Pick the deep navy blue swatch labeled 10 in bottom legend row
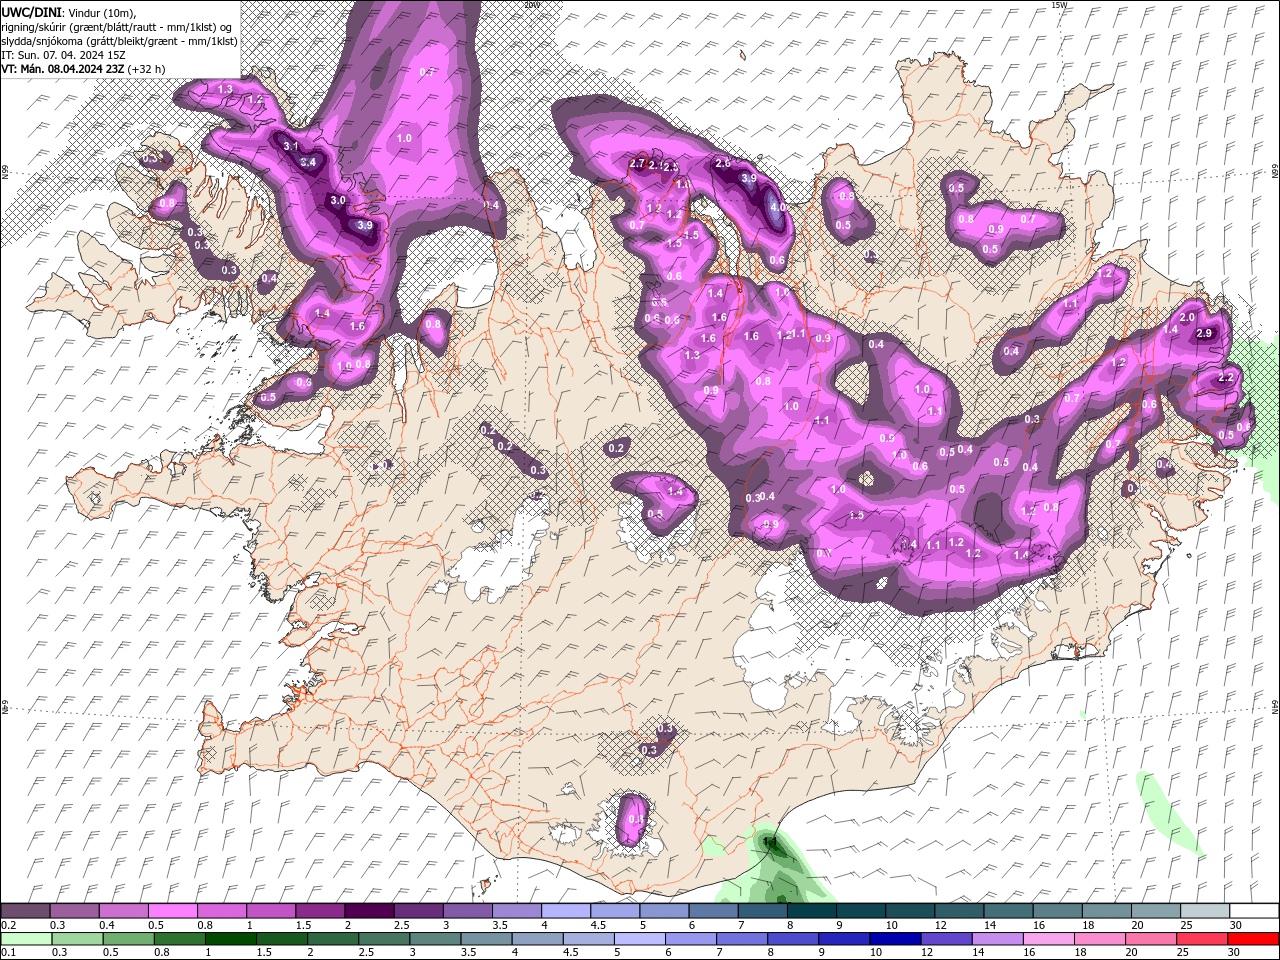The image size is (1280, 960). coord(894,938)
